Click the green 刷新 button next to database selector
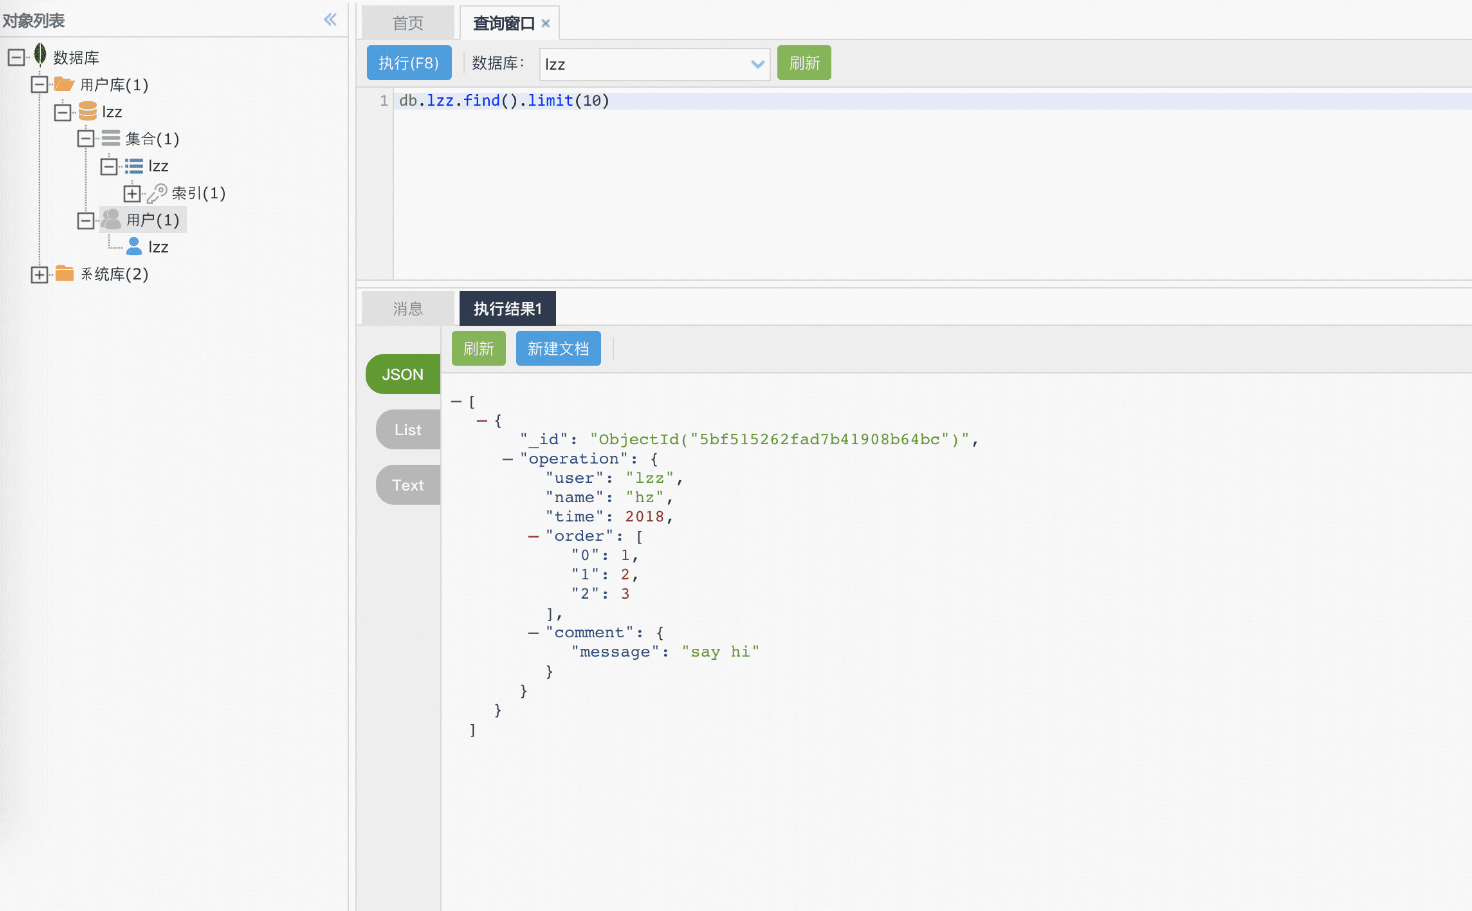 point(804,63)
